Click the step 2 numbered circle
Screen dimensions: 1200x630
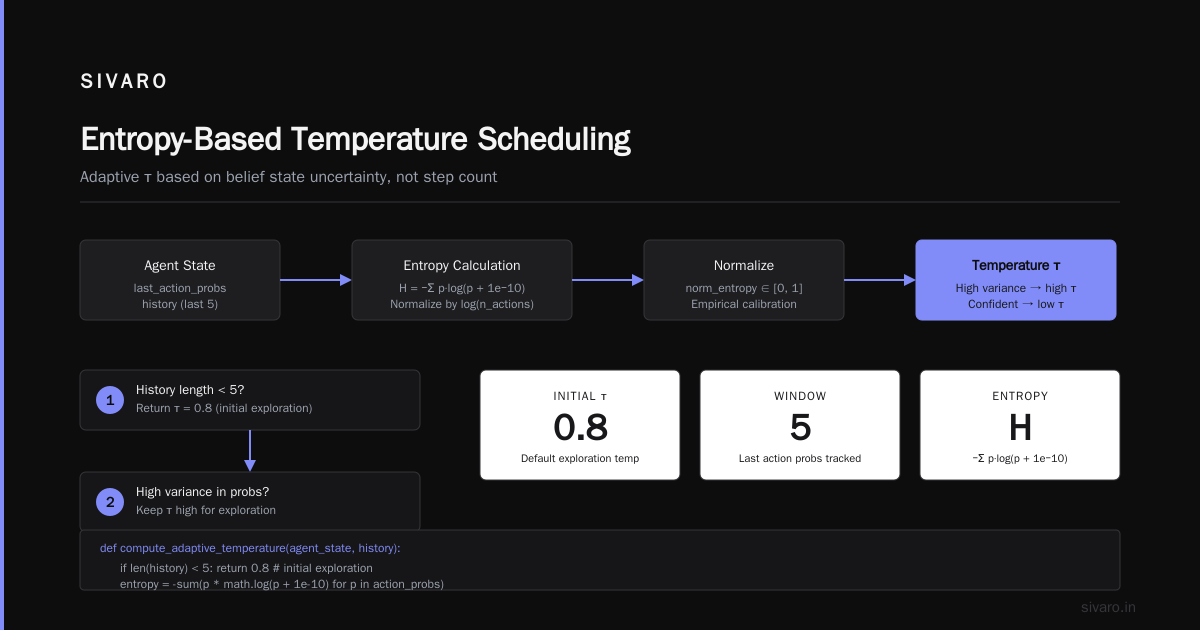coord(109,501)
